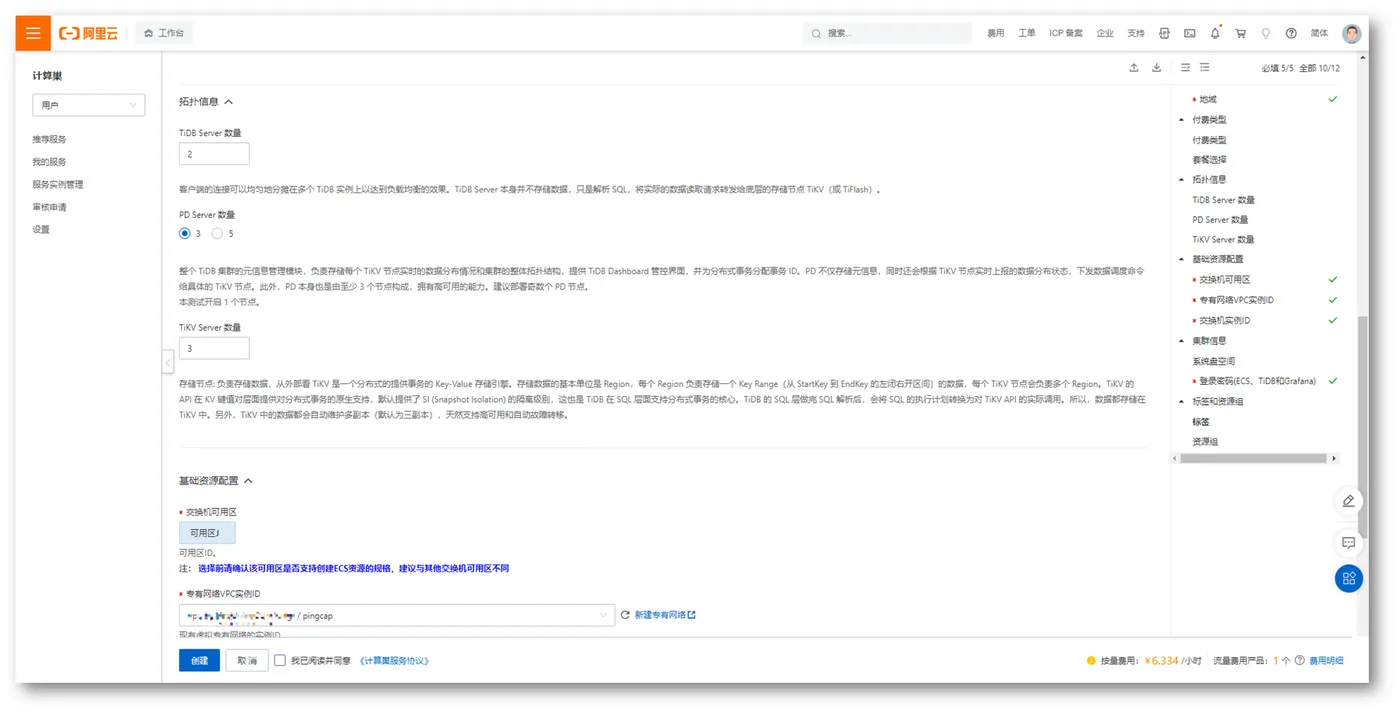Open the 新建专有网络 link
Image resolution: width=1400 pixels, height=714 pixels.
coord(665,615)
